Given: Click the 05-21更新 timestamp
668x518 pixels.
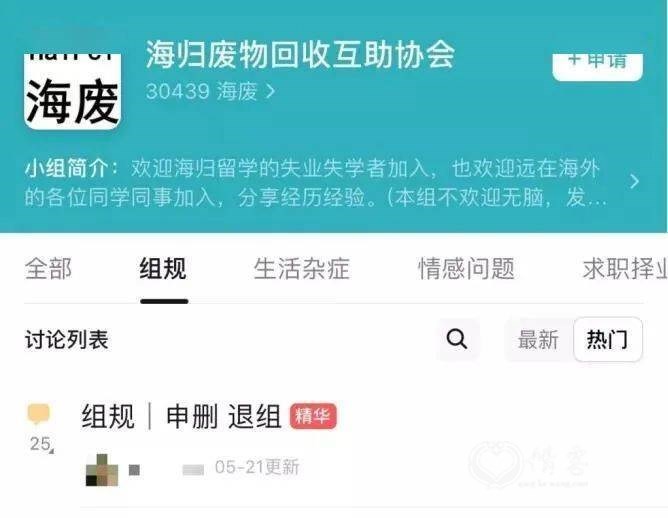Looking at the screenshot, I should (257, 467).
